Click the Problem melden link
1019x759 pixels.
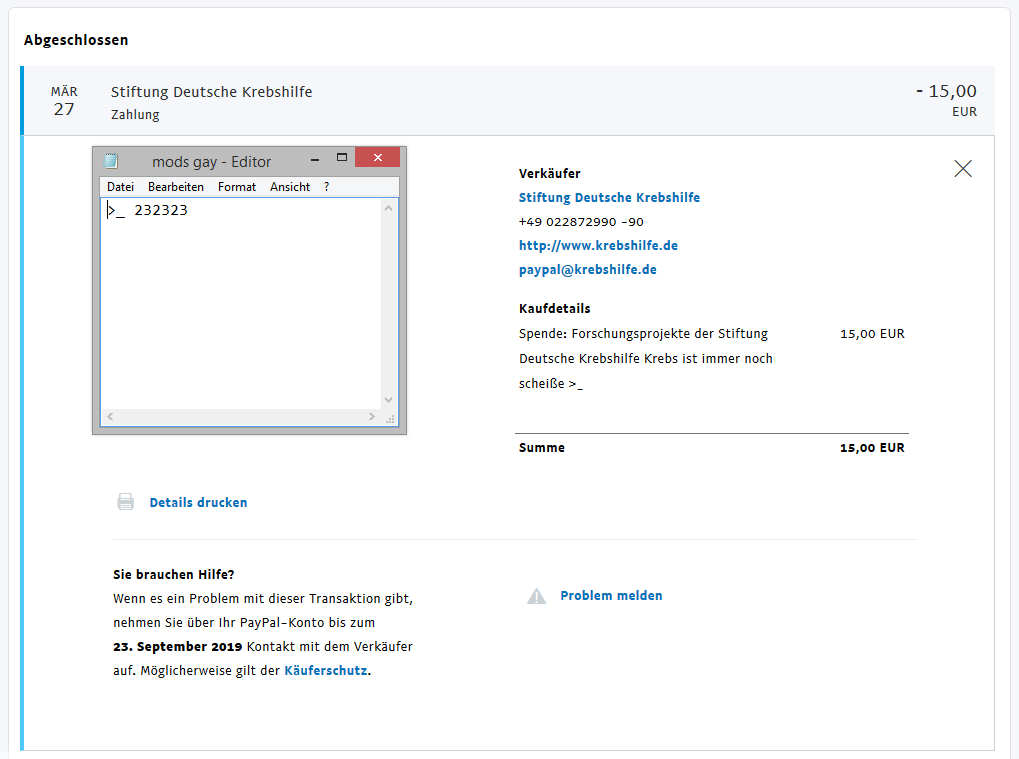611,595
